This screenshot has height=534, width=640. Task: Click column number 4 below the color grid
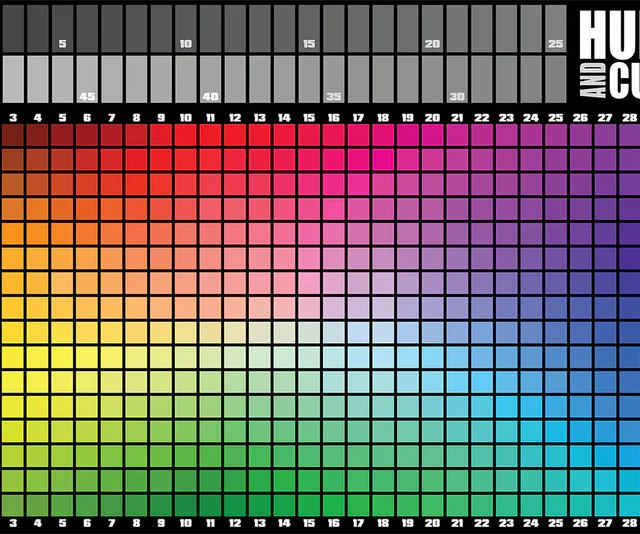38,523
